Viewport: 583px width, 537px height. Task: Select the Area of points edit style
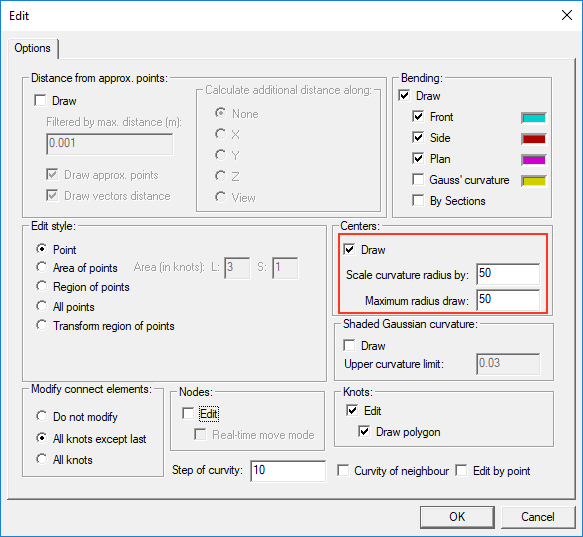(x=42, y=267)
